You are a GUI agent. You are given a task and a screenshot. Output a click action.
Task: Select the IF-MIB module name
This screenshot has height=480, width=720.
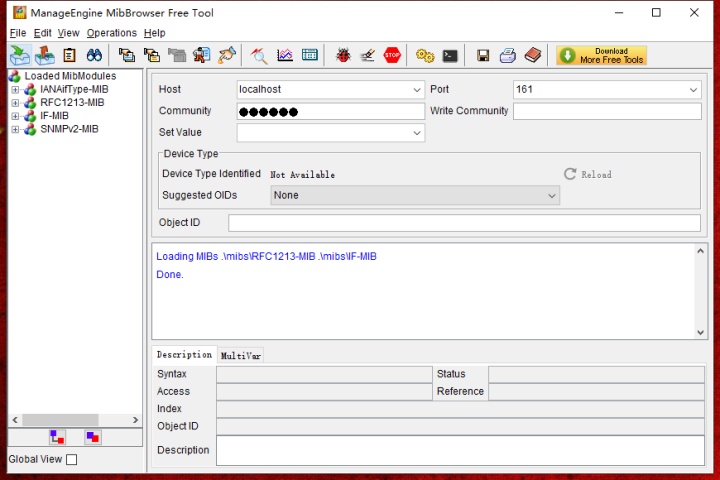click(x=54, y=116)
